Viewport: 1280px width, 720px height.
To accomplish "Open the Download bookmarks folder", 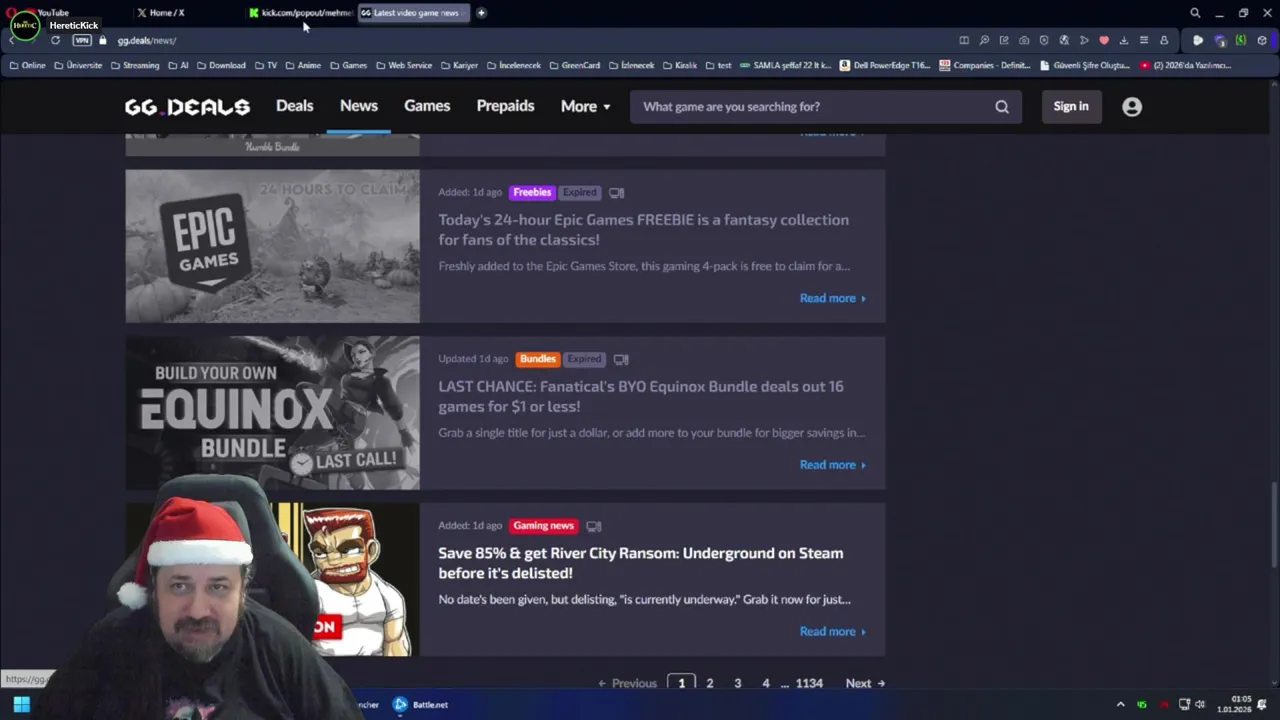I will point(221,65).
